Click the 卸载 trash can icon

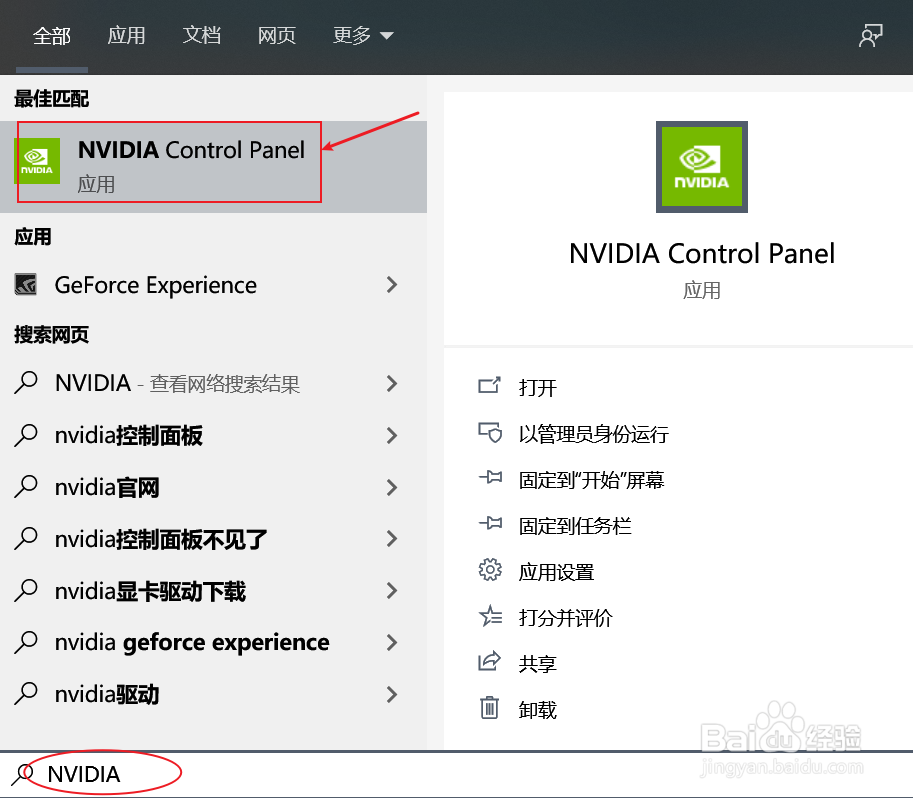pos(489,708)
